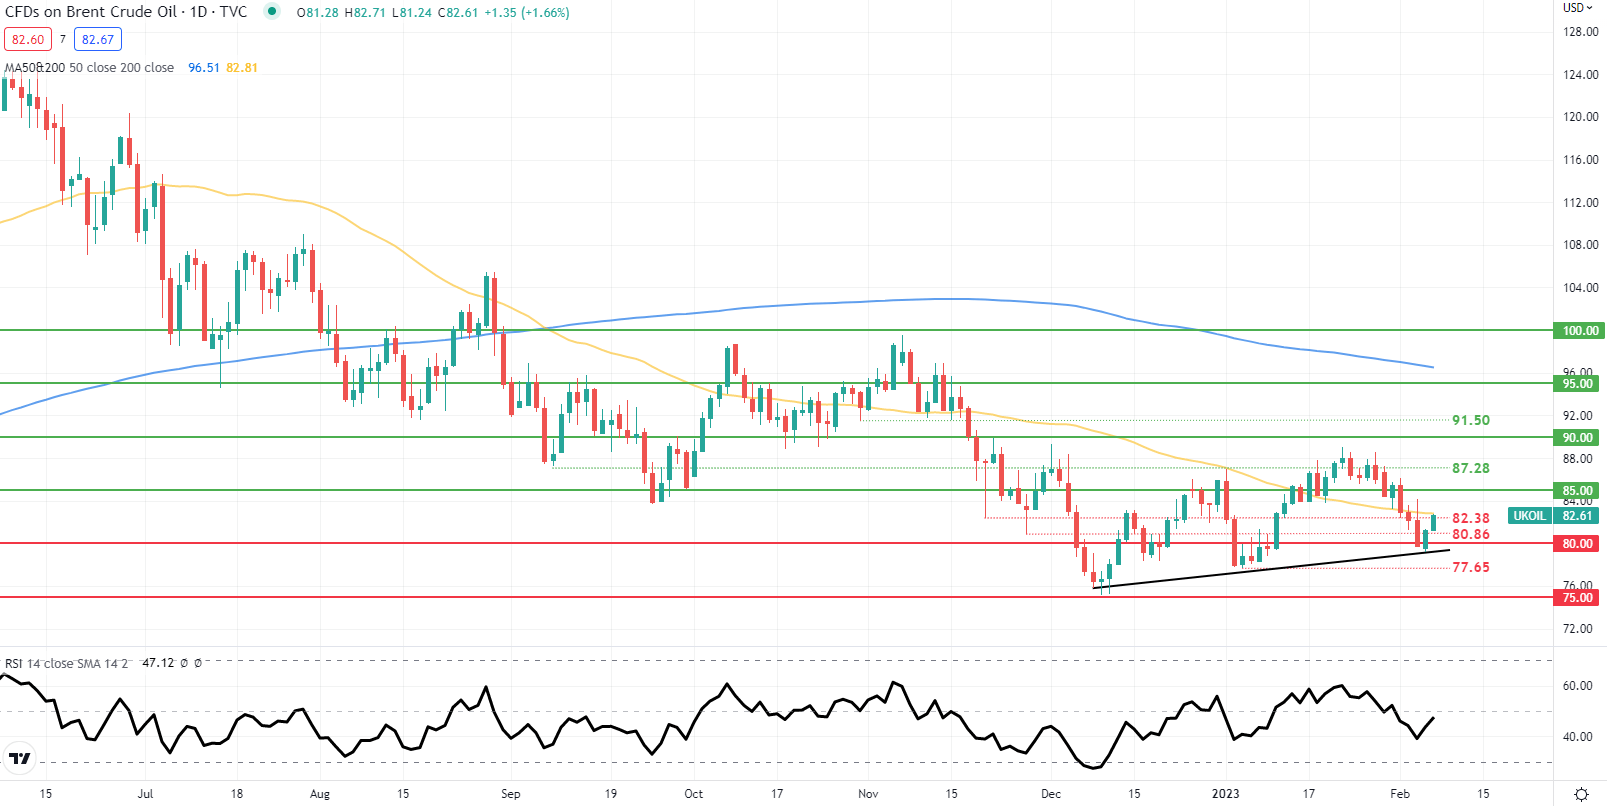This screenshot has width=1607, height=806.
Task: Click the Jul date label
Action: tap(146, 794)
